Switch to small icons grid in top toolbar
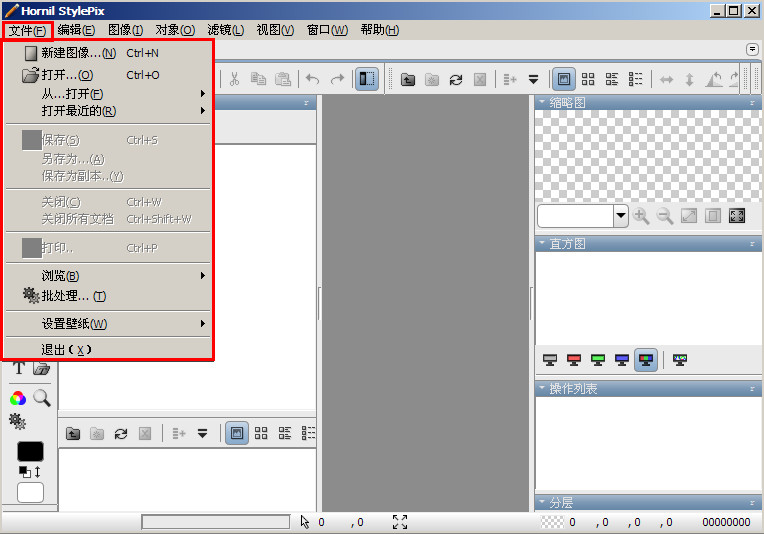 click(588, 79)
